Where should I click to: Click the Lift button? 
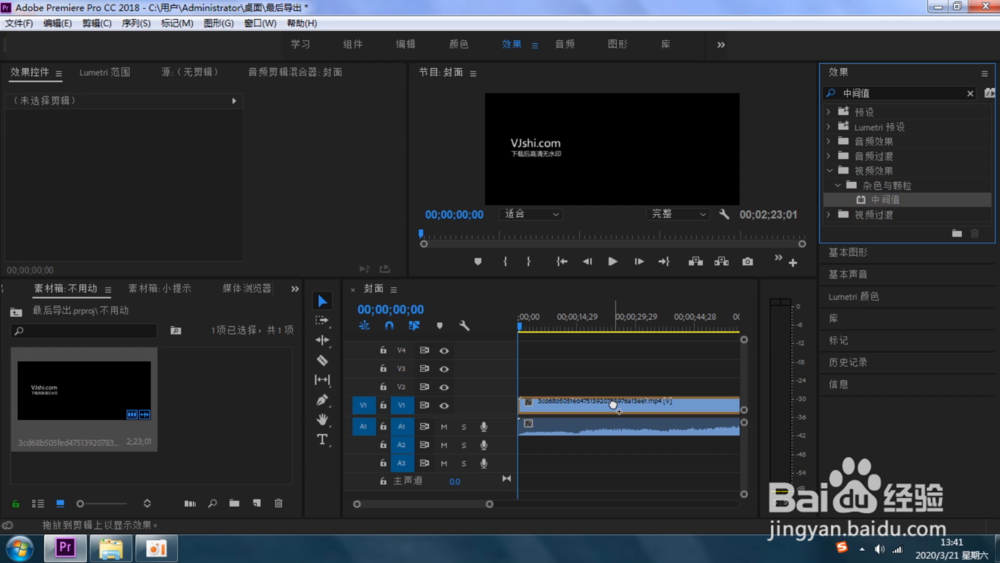tap(696, 261)
